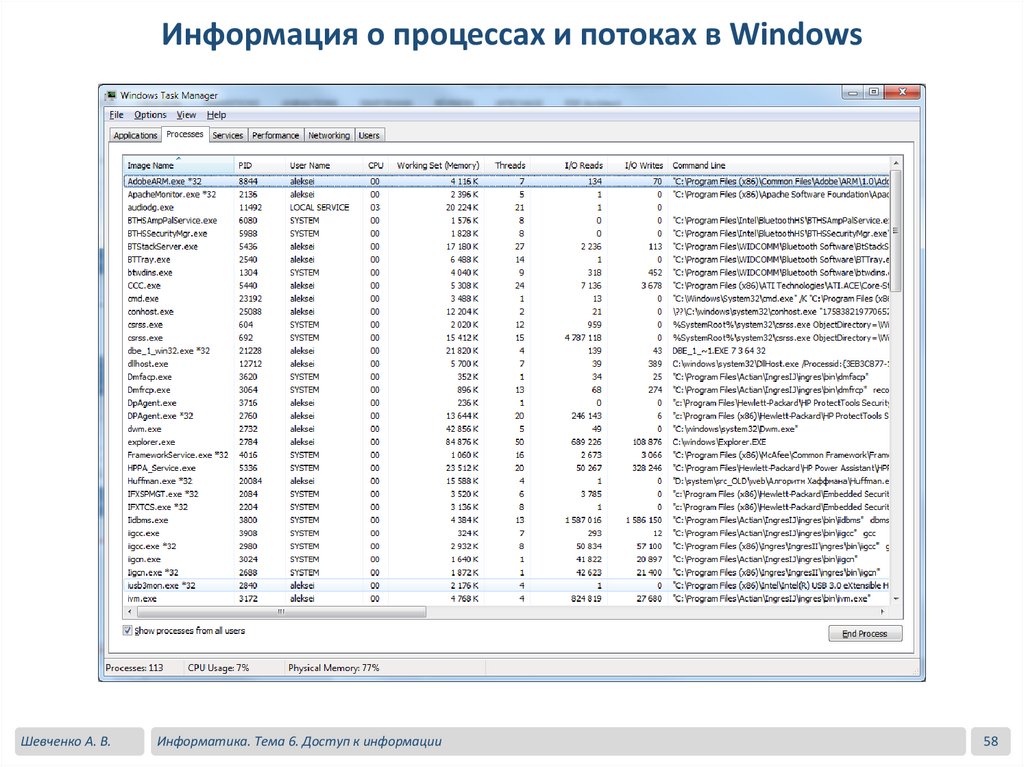Click the CPU Usage: 7% status entry
The width and height of the screenshot is (1024, 767).
click(x=218, y=668)
